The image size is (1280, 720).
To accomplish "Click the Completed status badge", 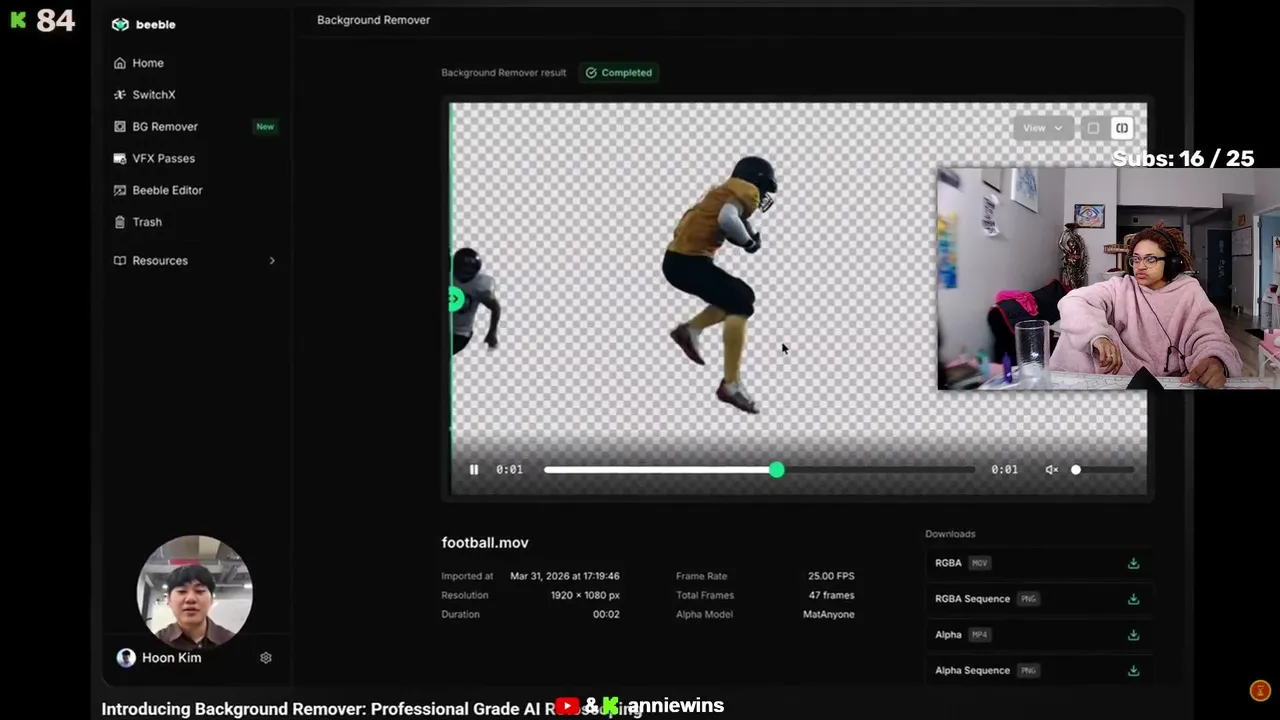I will pyautogui.click(x=619, y=73).
